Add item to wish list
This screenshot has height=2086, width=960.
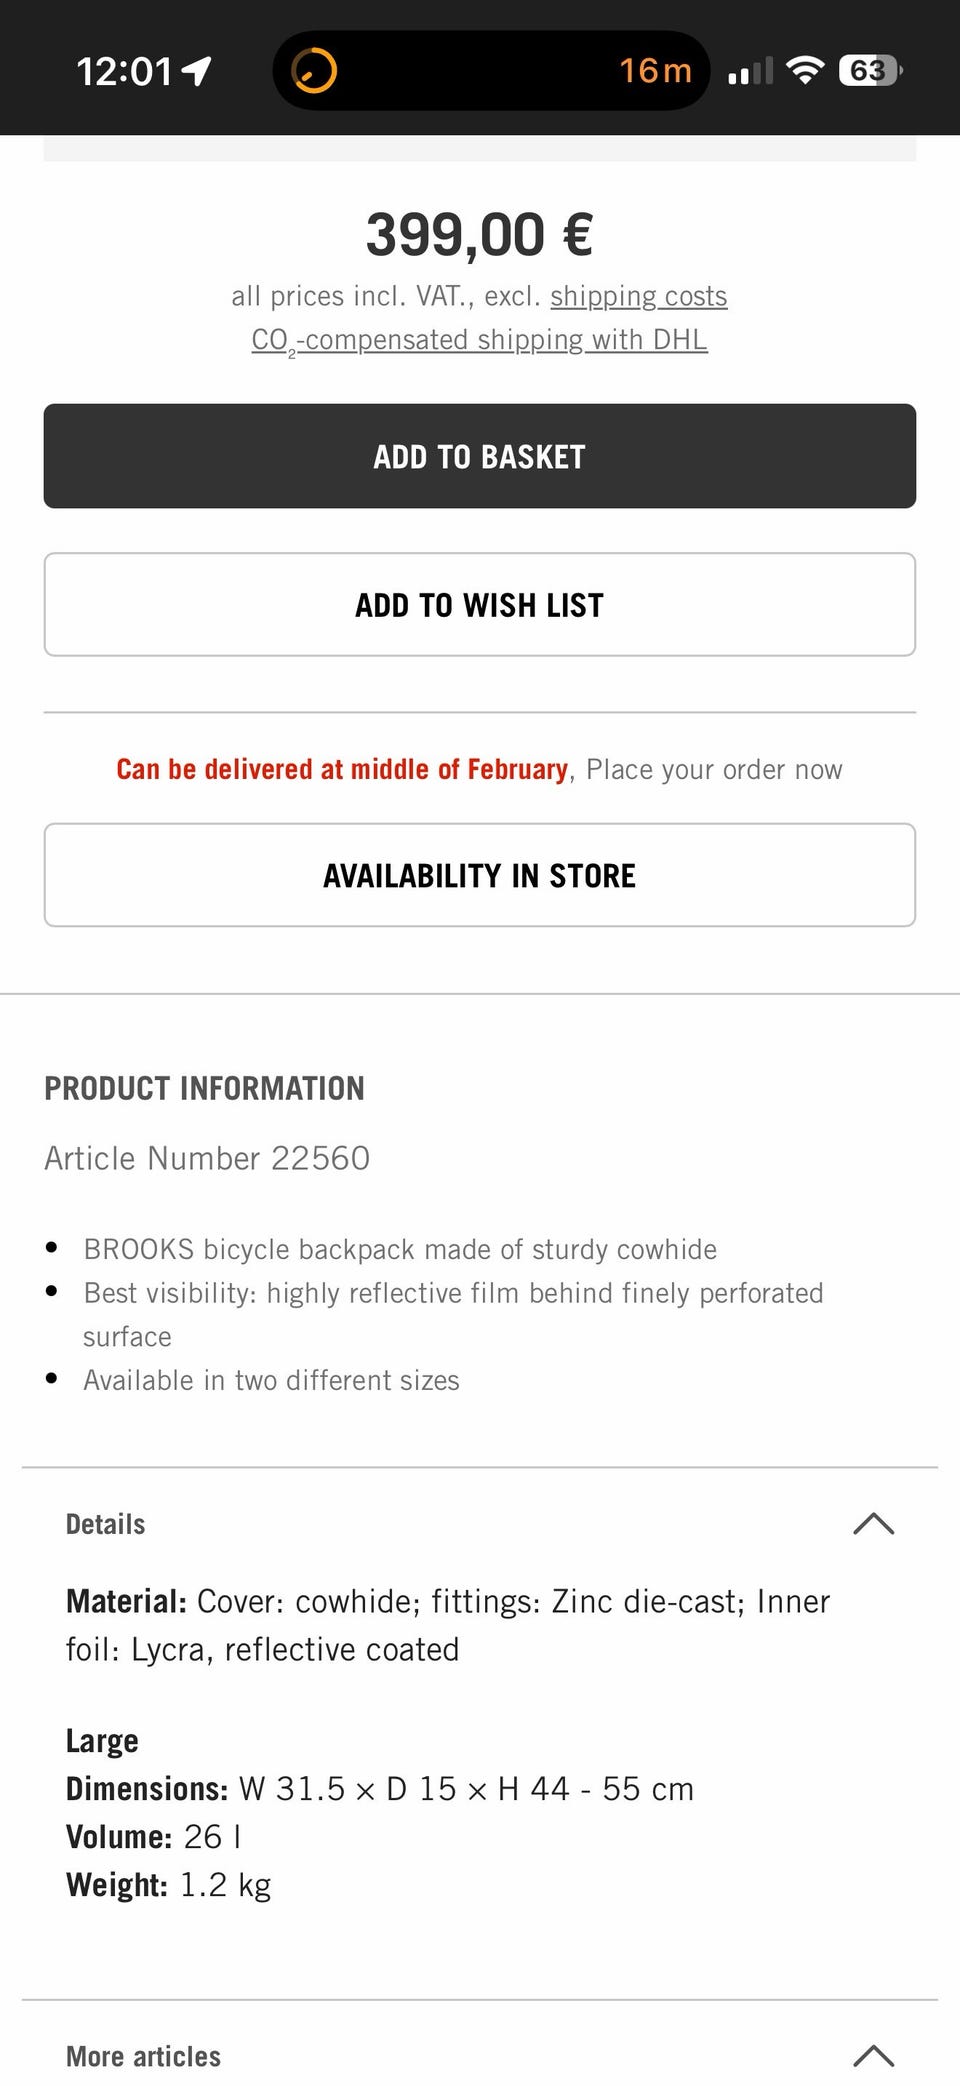click(x=480, y=605)
